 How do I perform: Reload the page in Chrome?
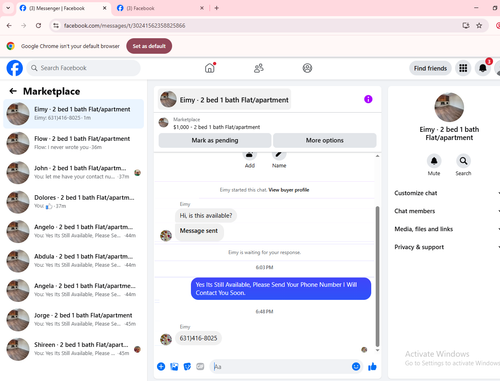pos(39,25)
